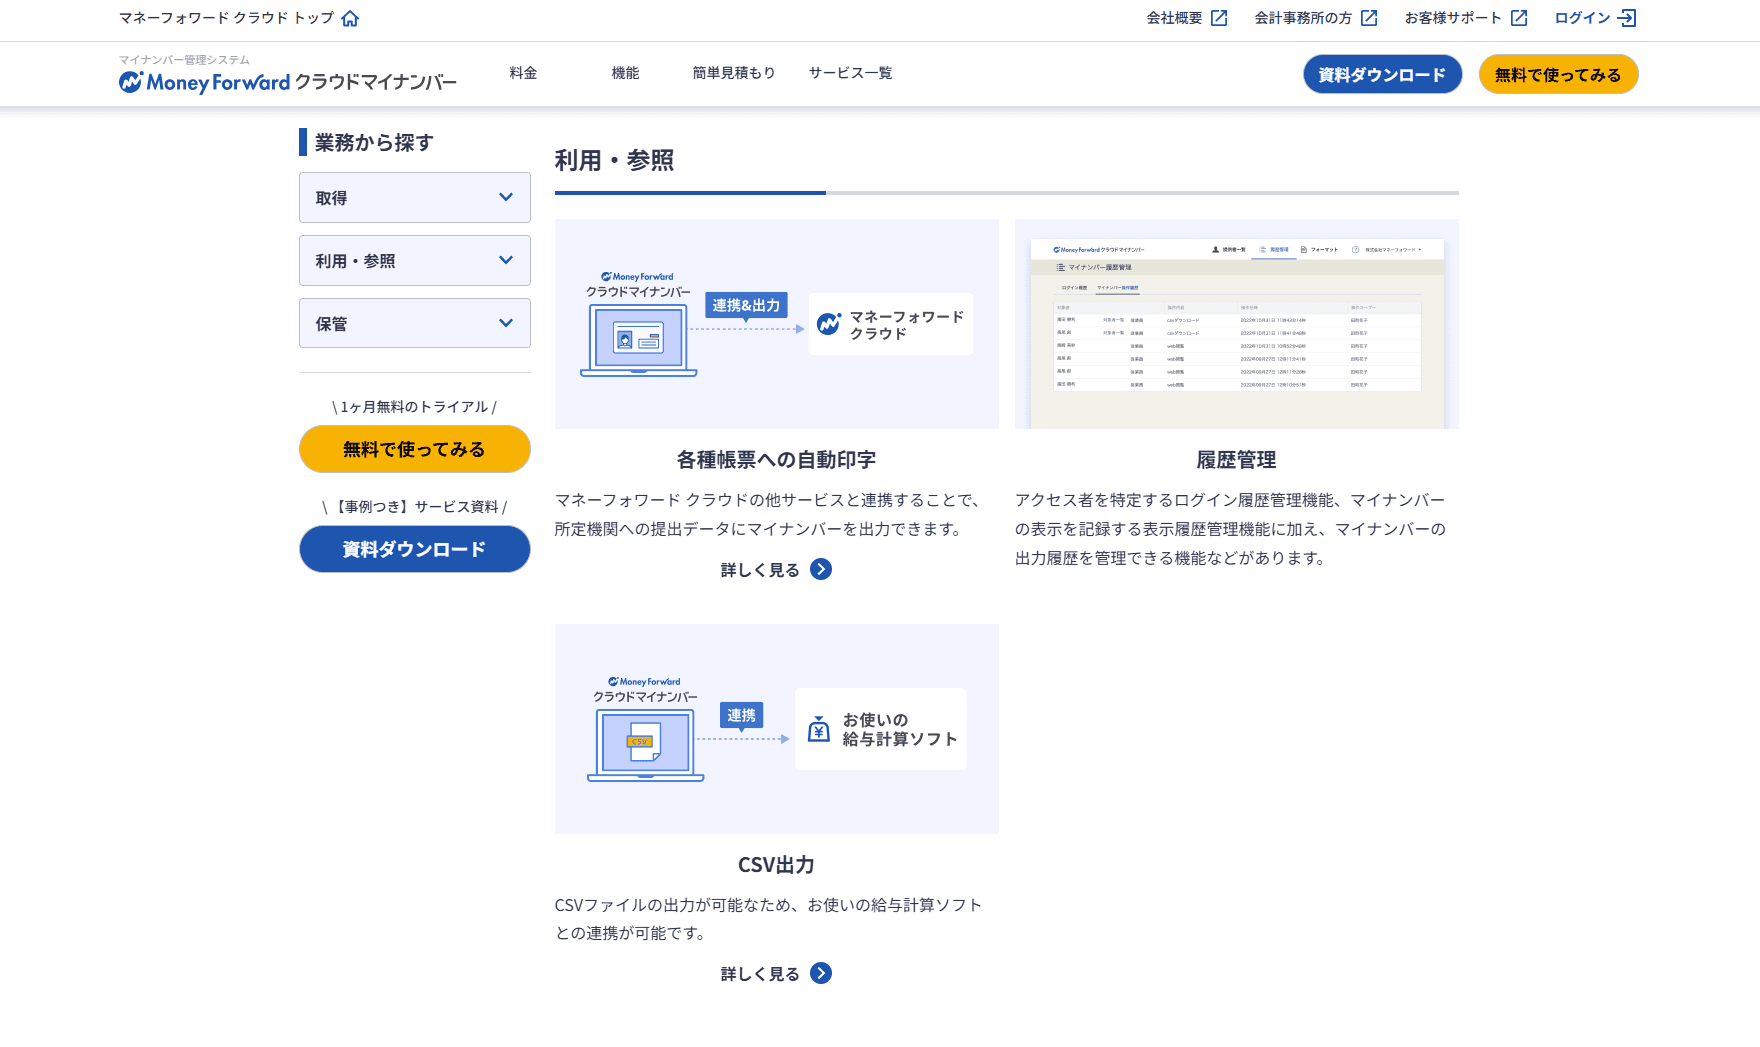1760x1047 pixels.
Task: Click 詳しく見る under 各種帳票への自動印字
Action: pos(760,570)
